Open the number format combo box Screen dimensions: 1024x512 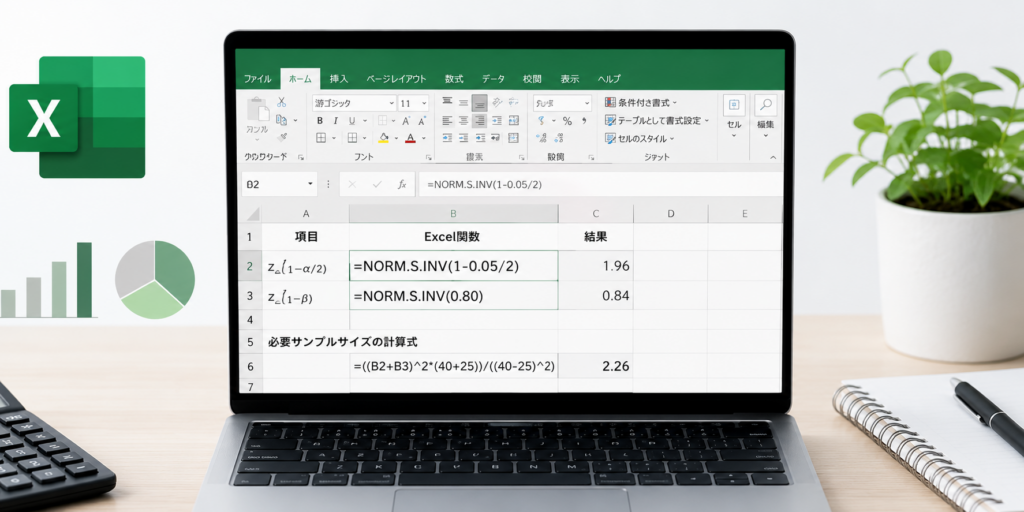coord(562,103)
